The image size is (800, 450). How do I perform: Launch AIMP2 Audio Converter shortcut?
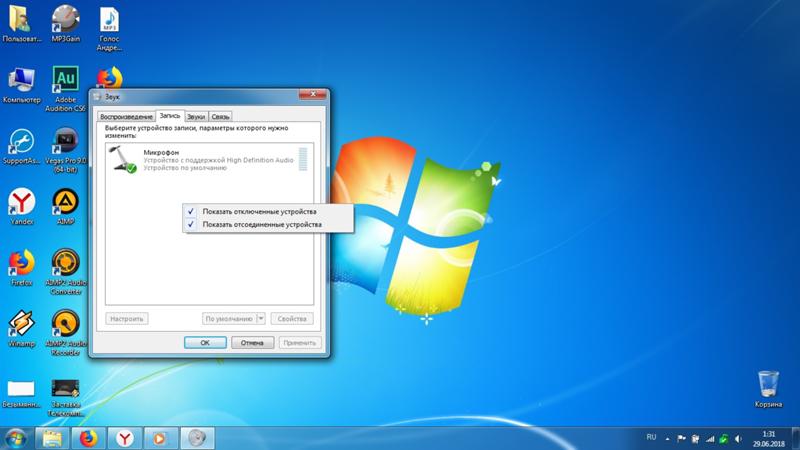click(x=65, y=272)
